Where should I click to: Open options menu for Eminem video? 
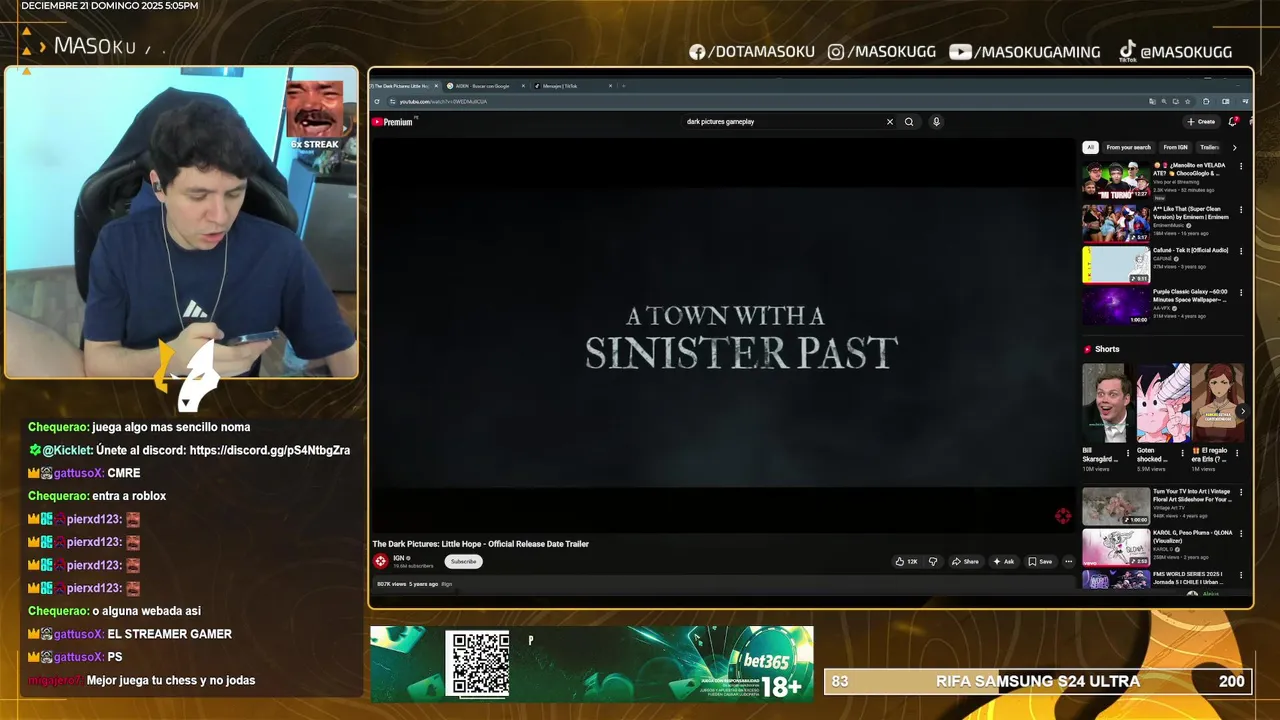click(1241, 210)
